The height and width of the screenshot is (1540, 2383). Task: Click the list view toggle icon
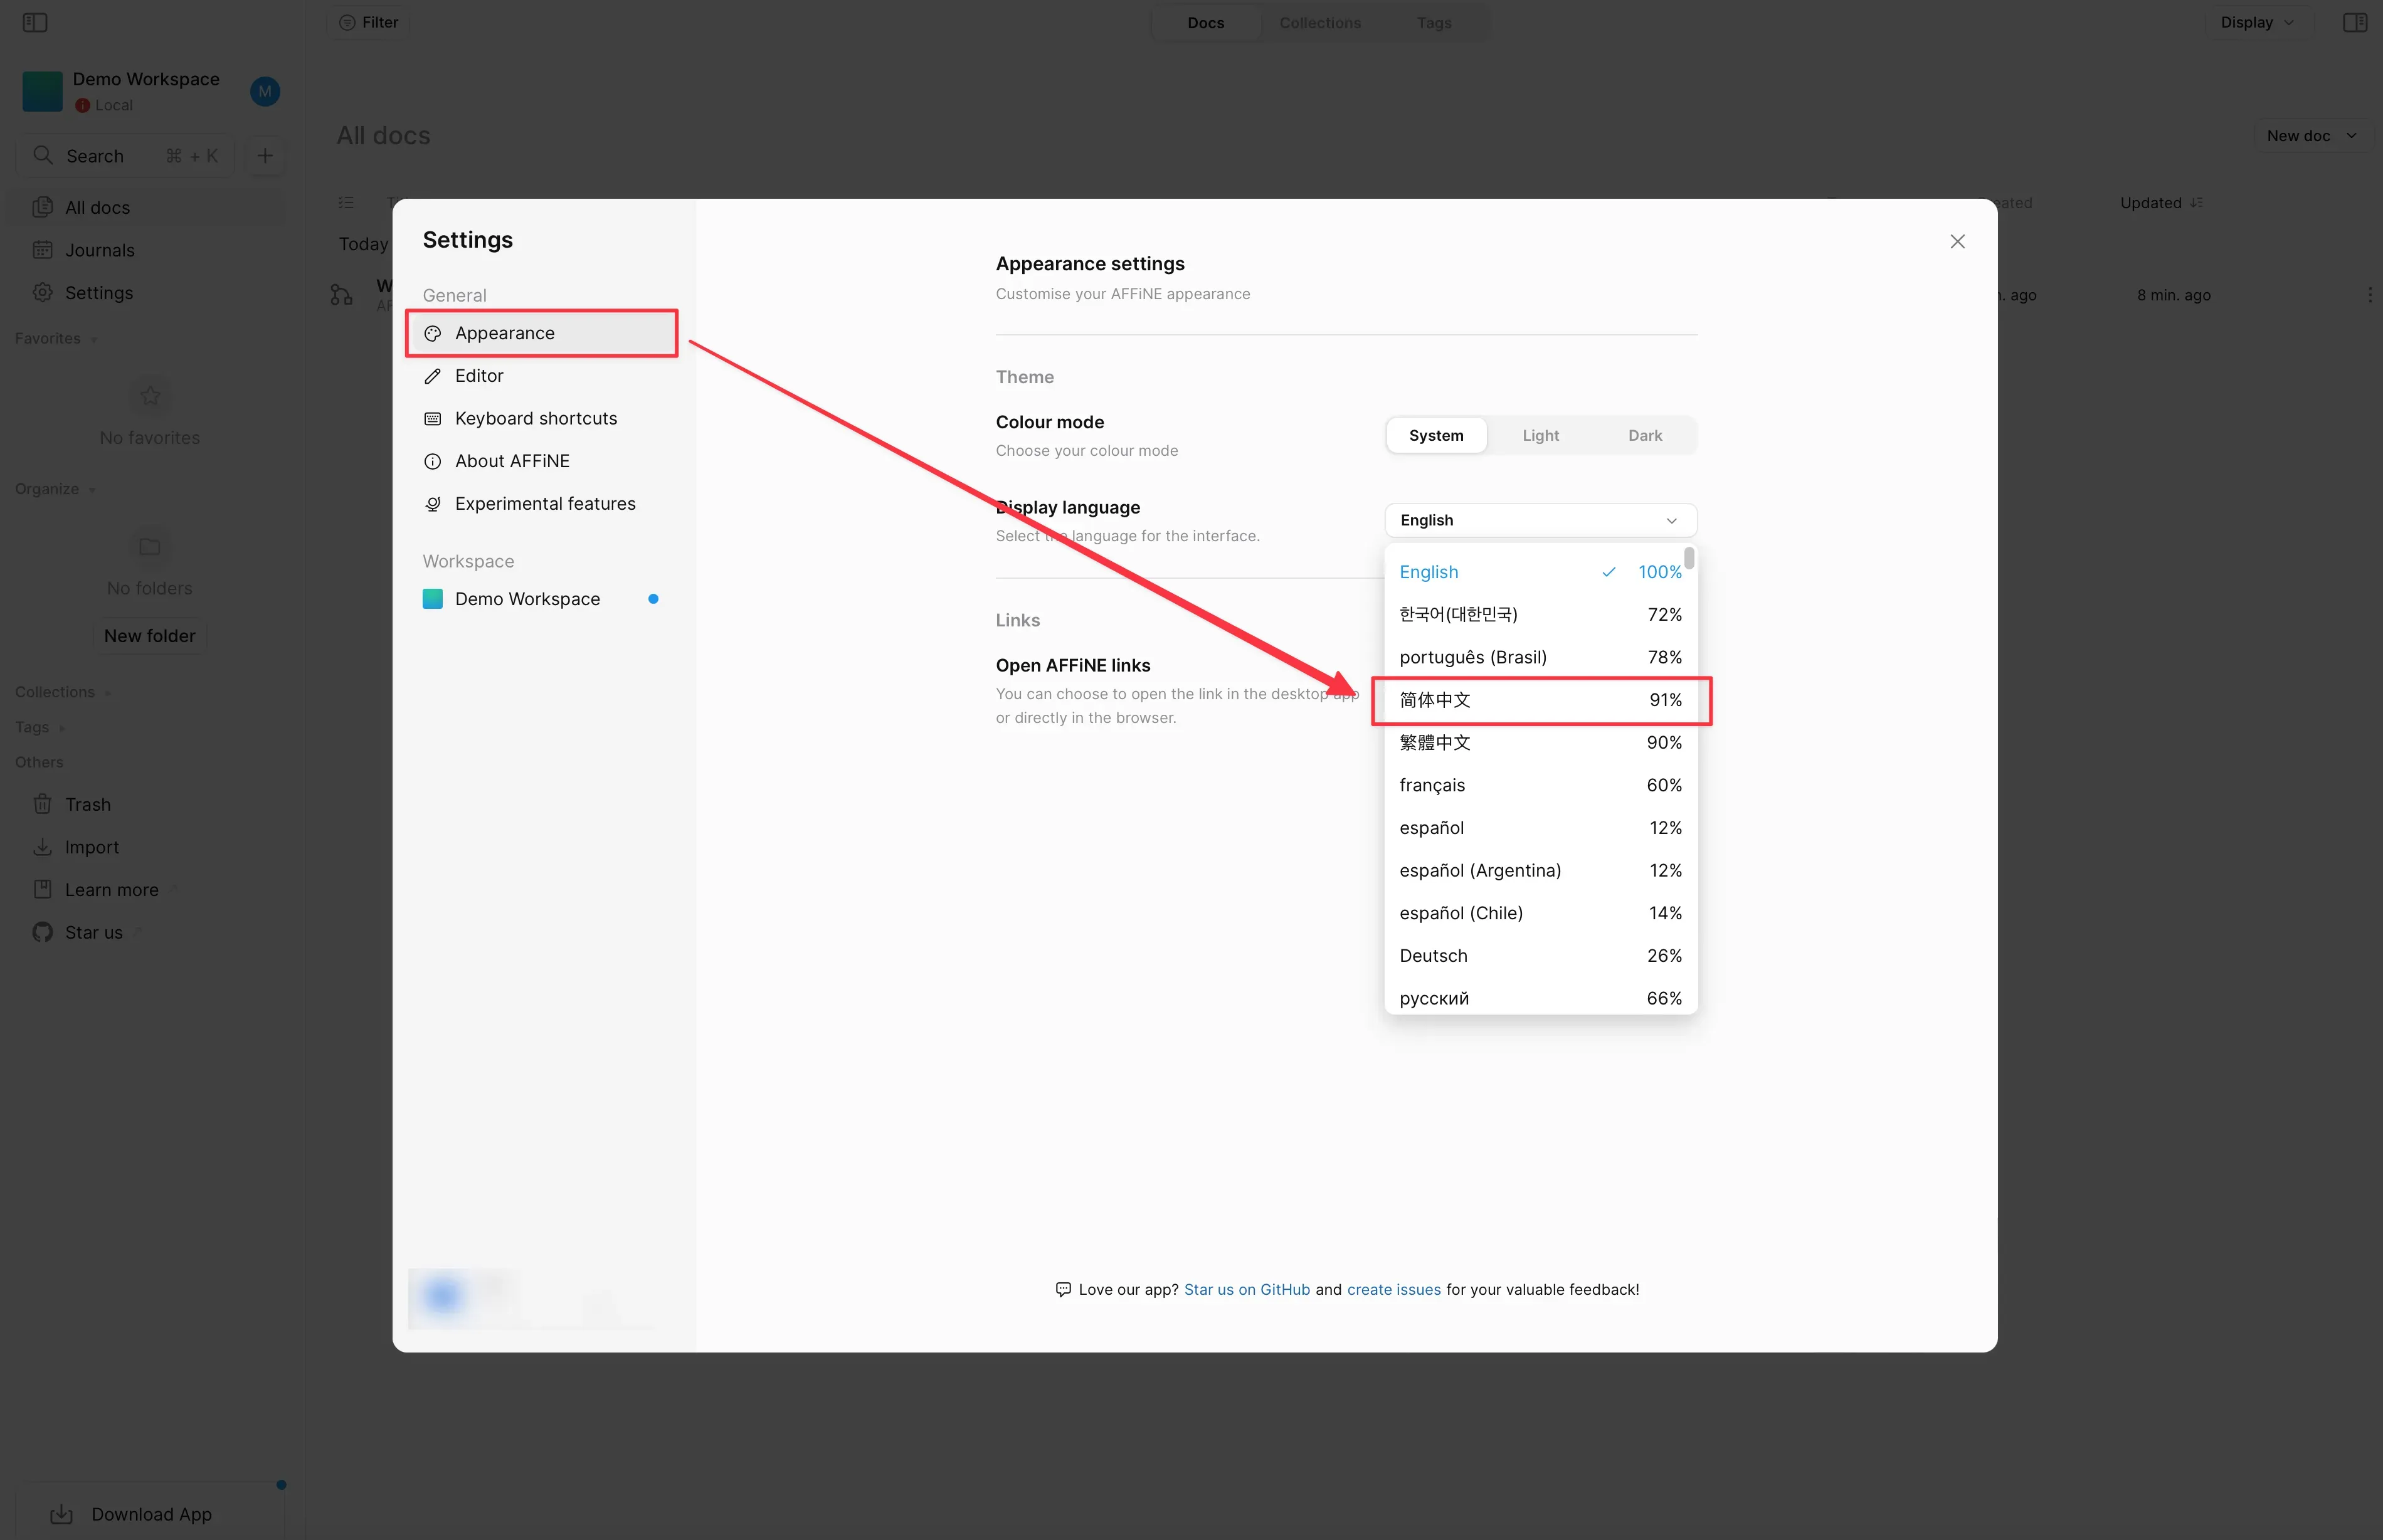tap(346, 203)
